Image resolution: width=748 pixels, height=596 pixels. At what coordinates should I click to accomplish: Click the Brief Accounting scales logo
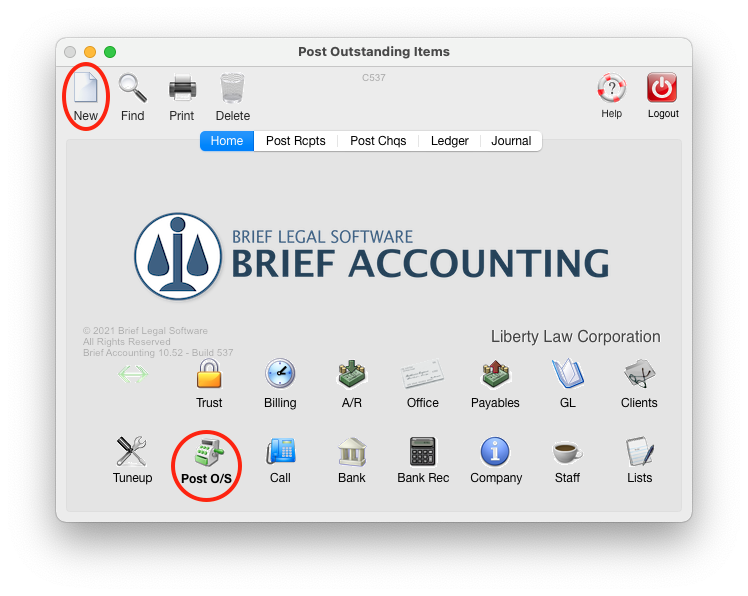coord(178,256)
